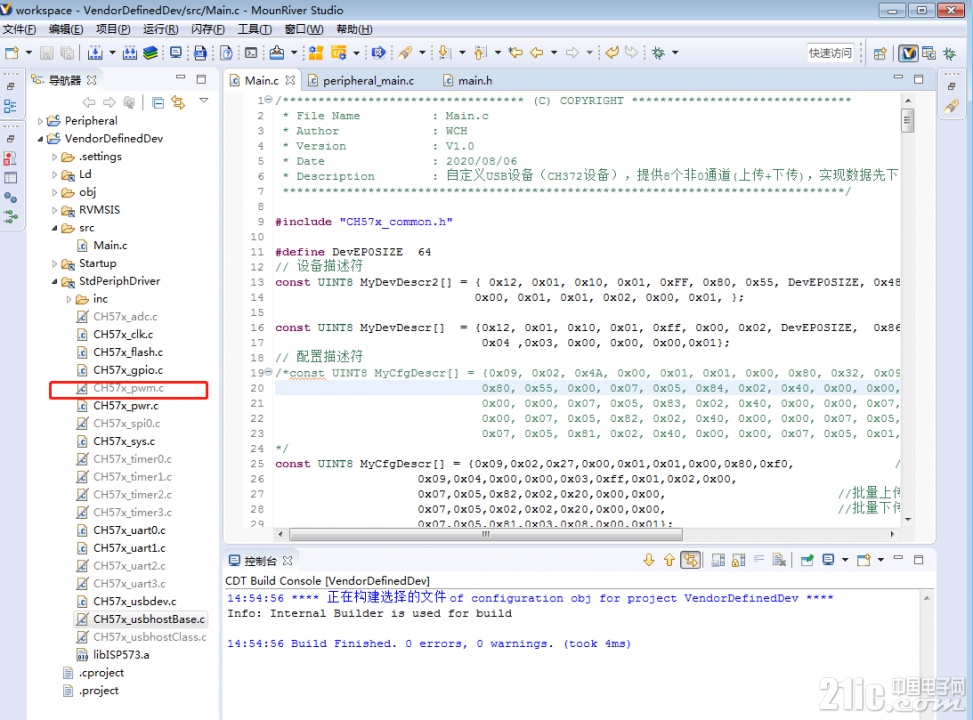The width and height of the screenshot is (973, 720).
Task: Click the incremental Build project icon
Action: (x=95, y=53)
